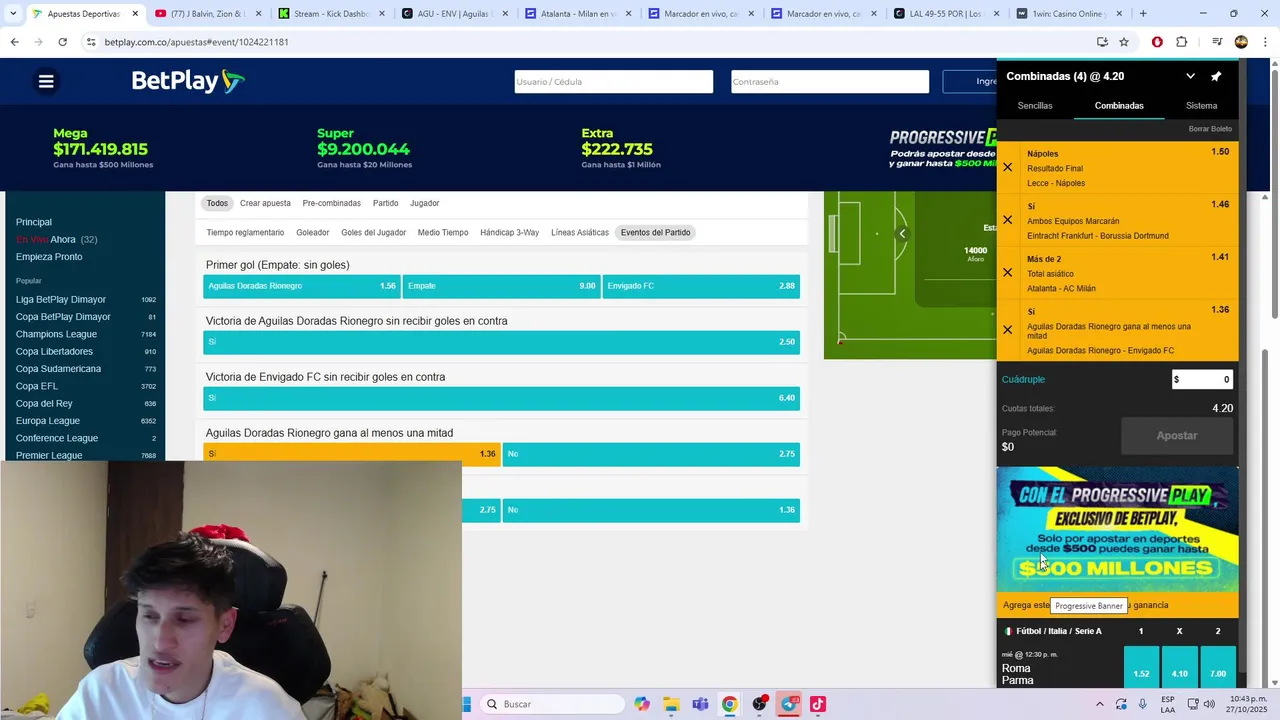Bet Aguilas Doradas Rionegro first goal 1.56
Screen dimensions: 1280x720
pyautogui.click(x=301, y=286)
